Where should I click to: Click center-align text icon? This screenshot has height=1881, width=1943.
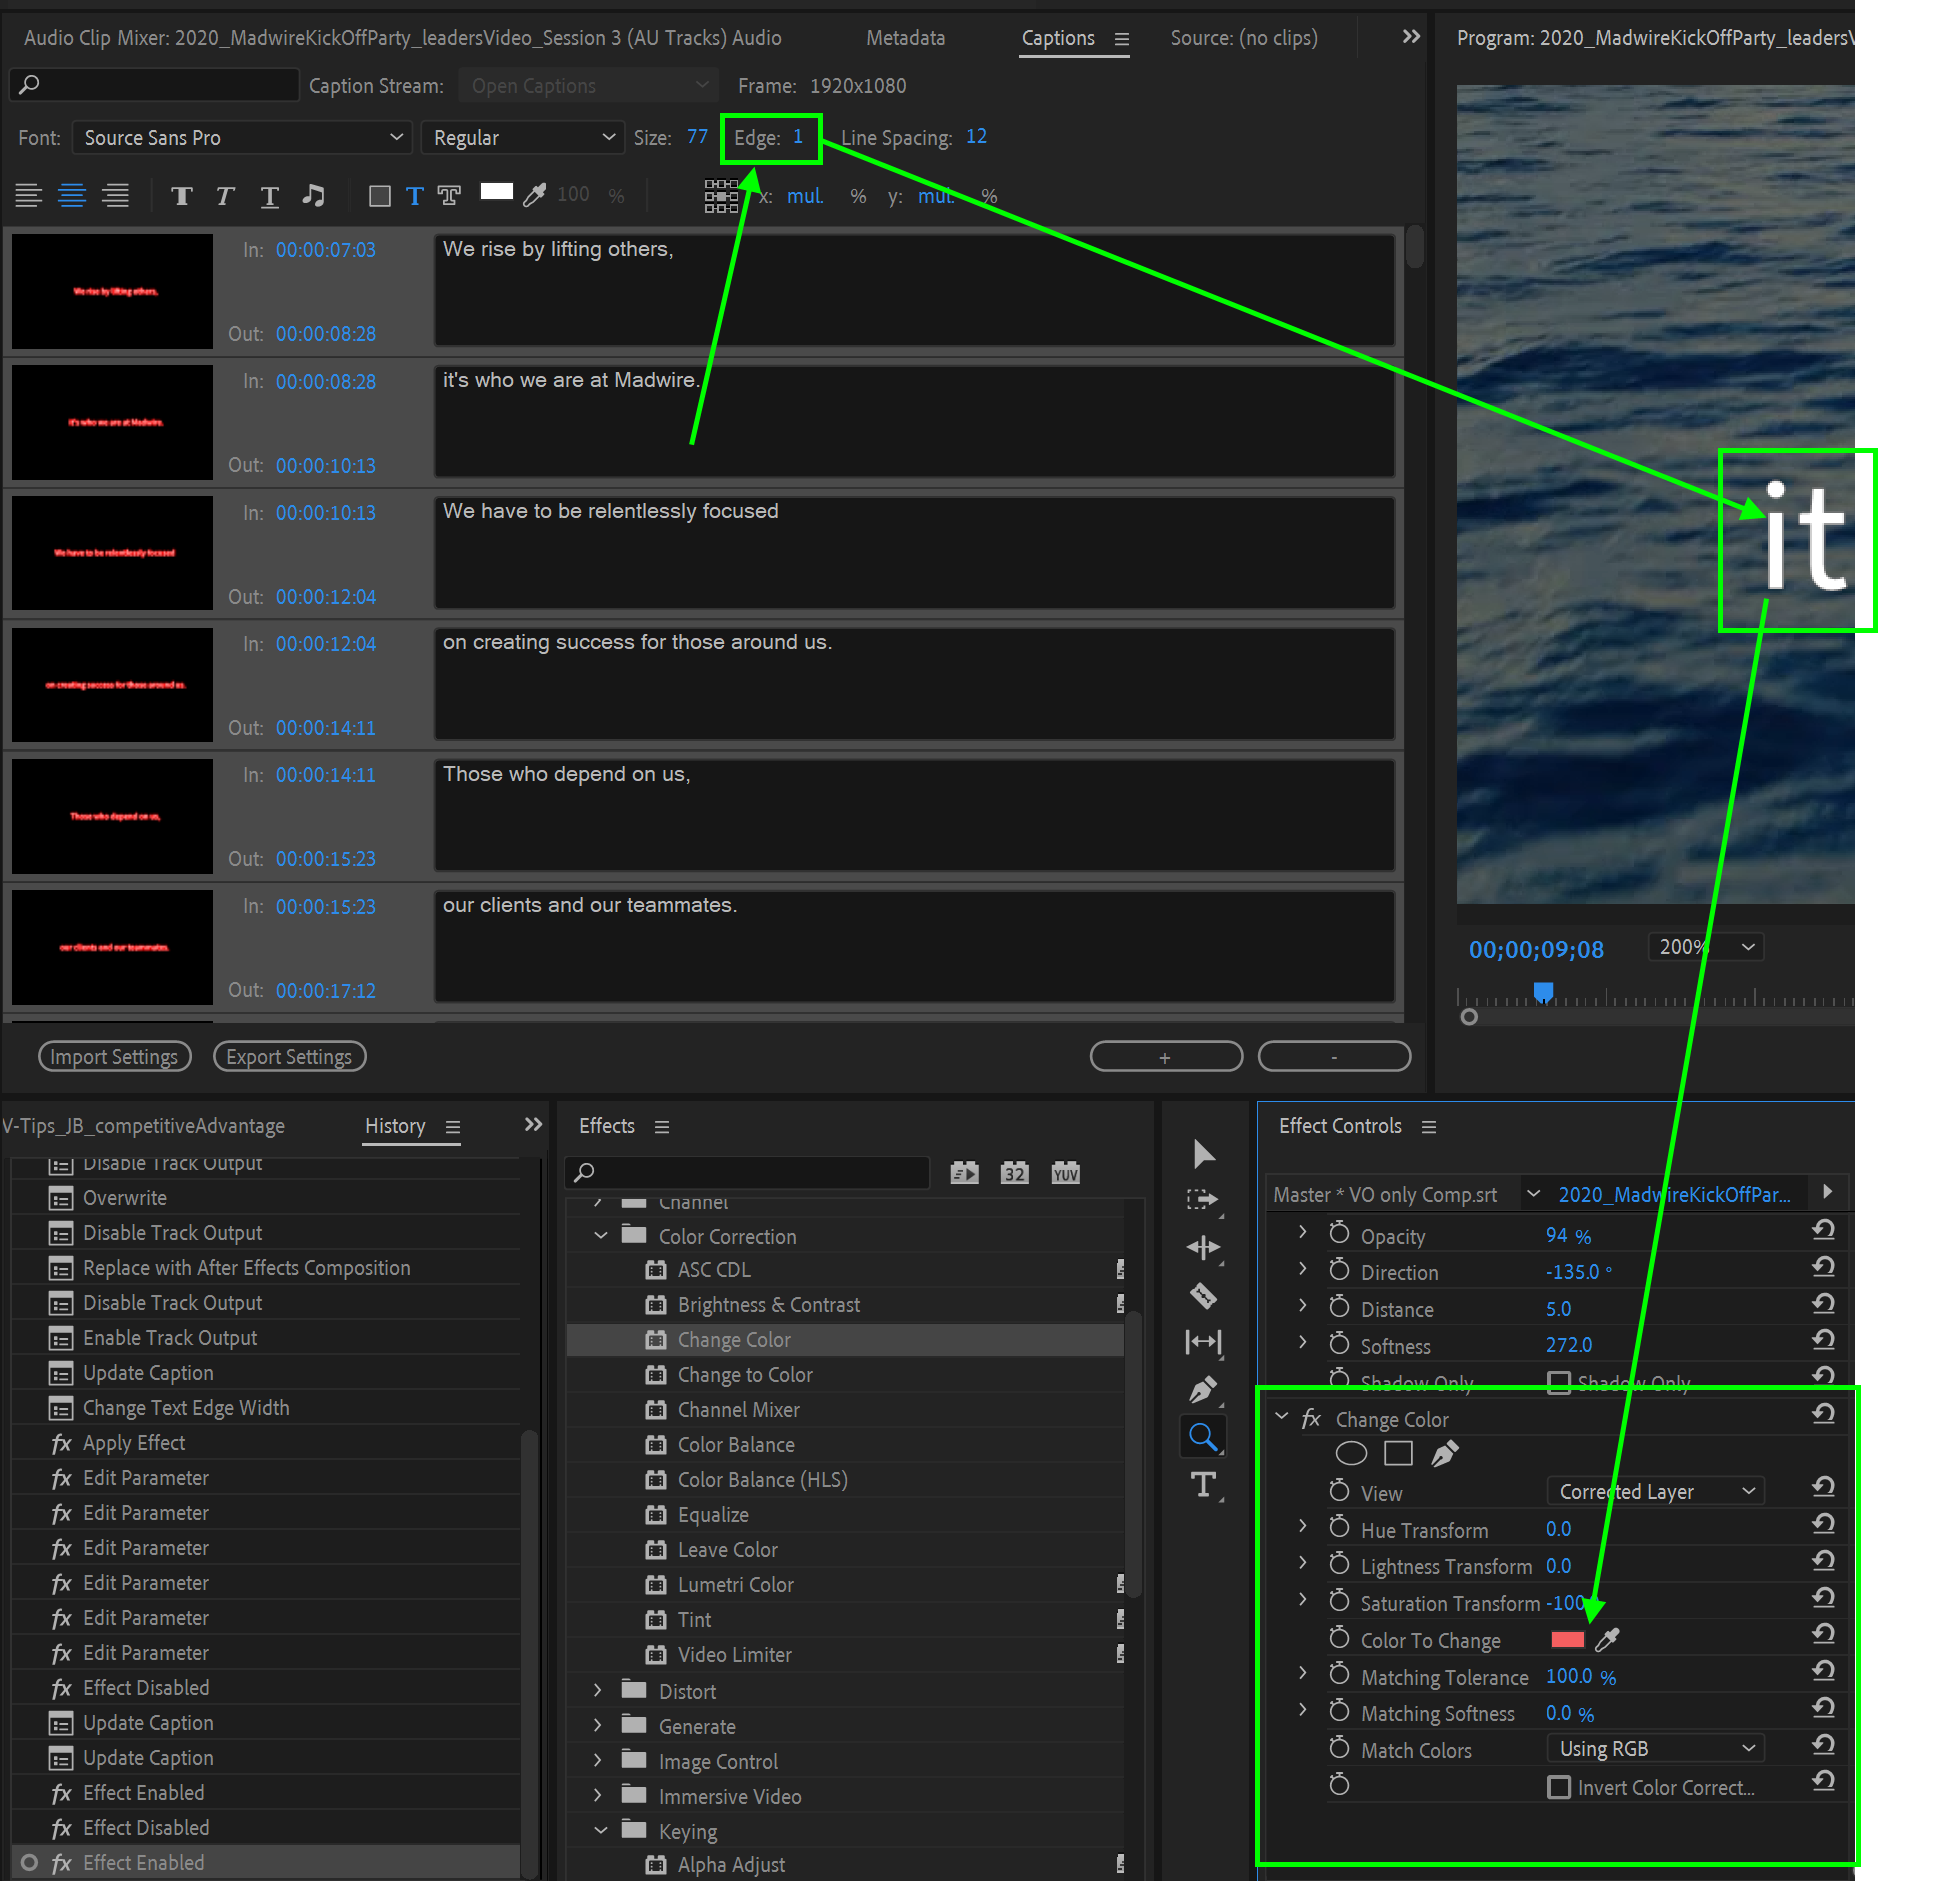[x=72, y=195]
